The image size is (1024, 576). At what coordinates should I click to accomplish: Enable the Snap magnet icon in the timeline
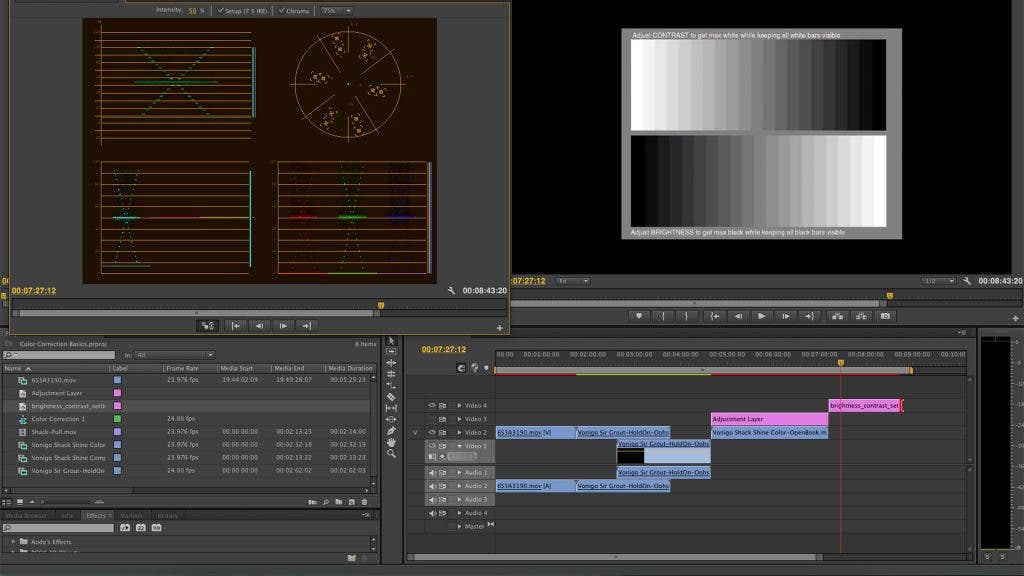coord(462,368)
